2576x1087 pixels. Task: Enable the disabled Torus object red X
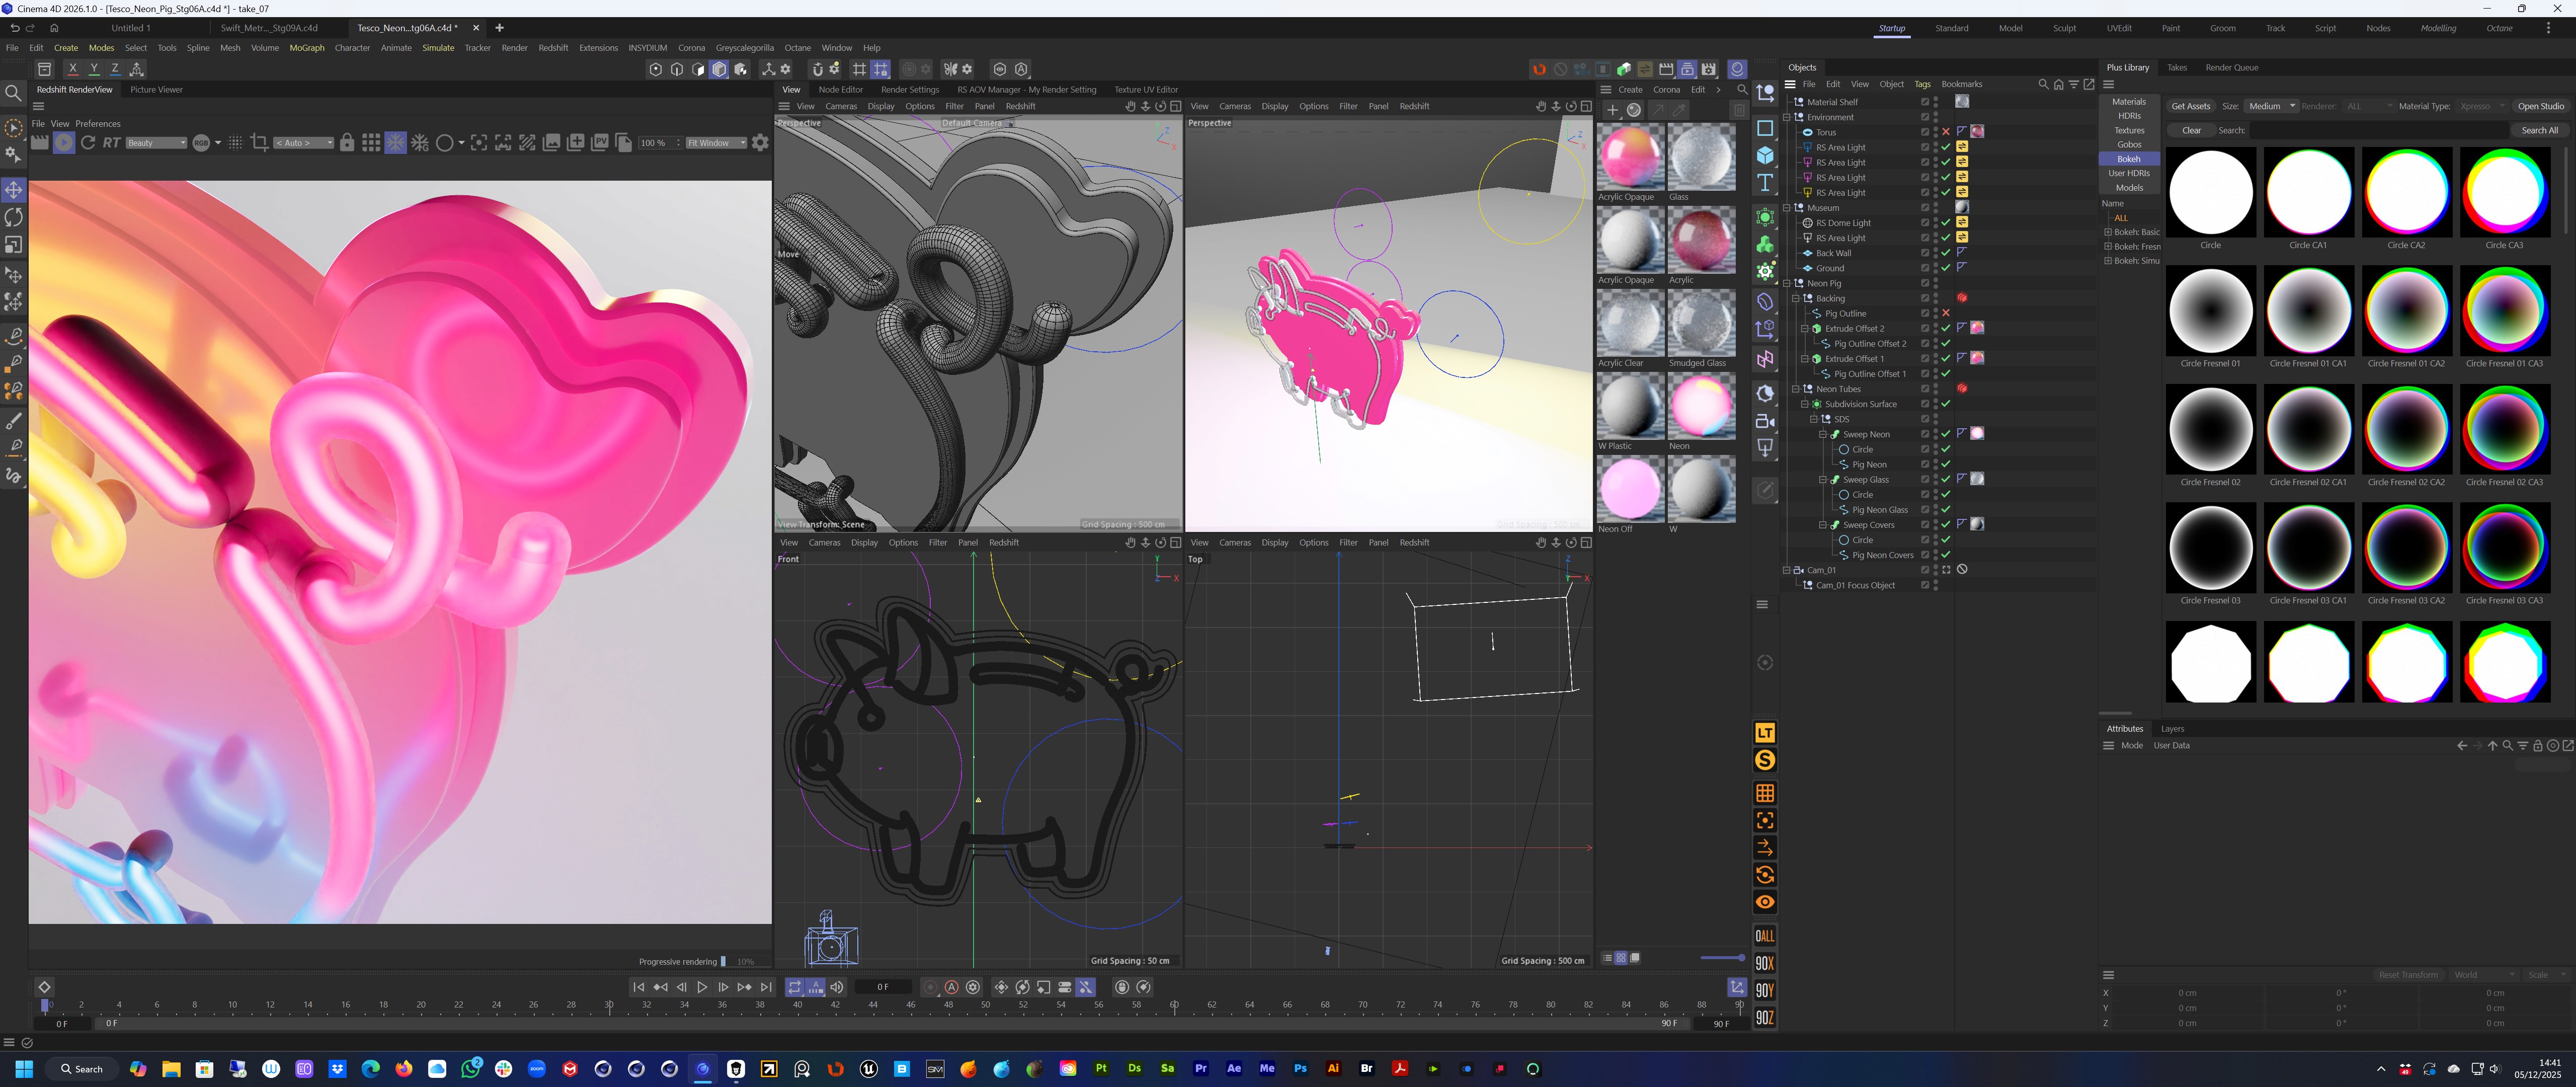coord(1945,132)
